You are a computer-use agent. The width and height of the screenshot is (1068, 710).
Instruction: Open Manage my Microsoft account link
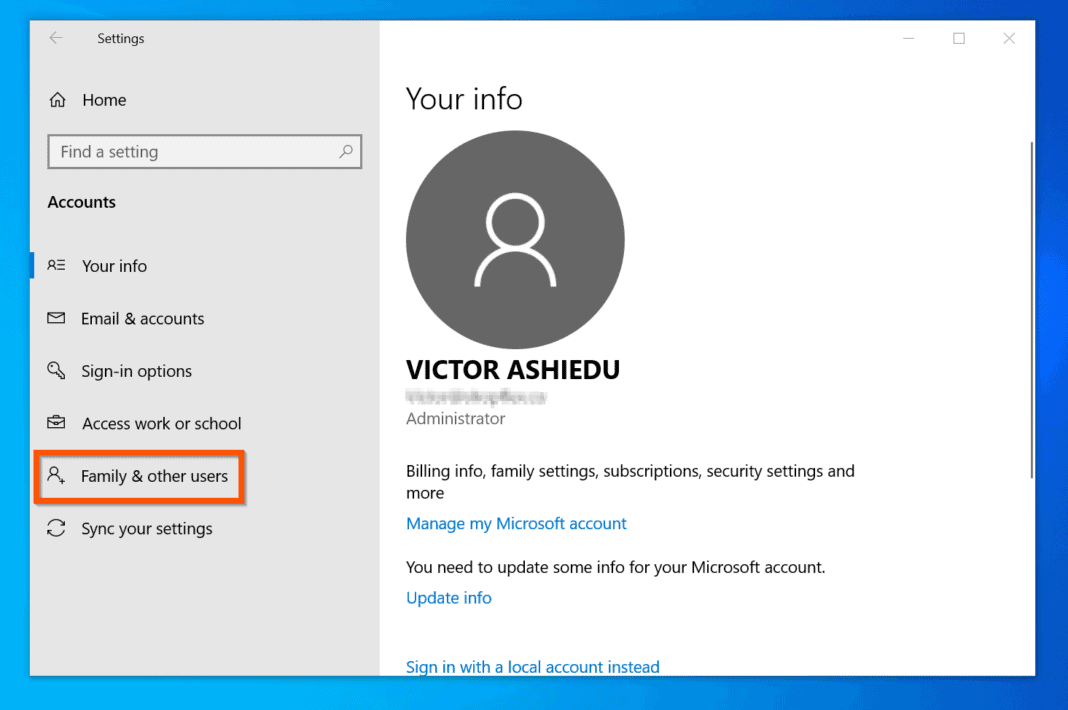tap(516, 523)
